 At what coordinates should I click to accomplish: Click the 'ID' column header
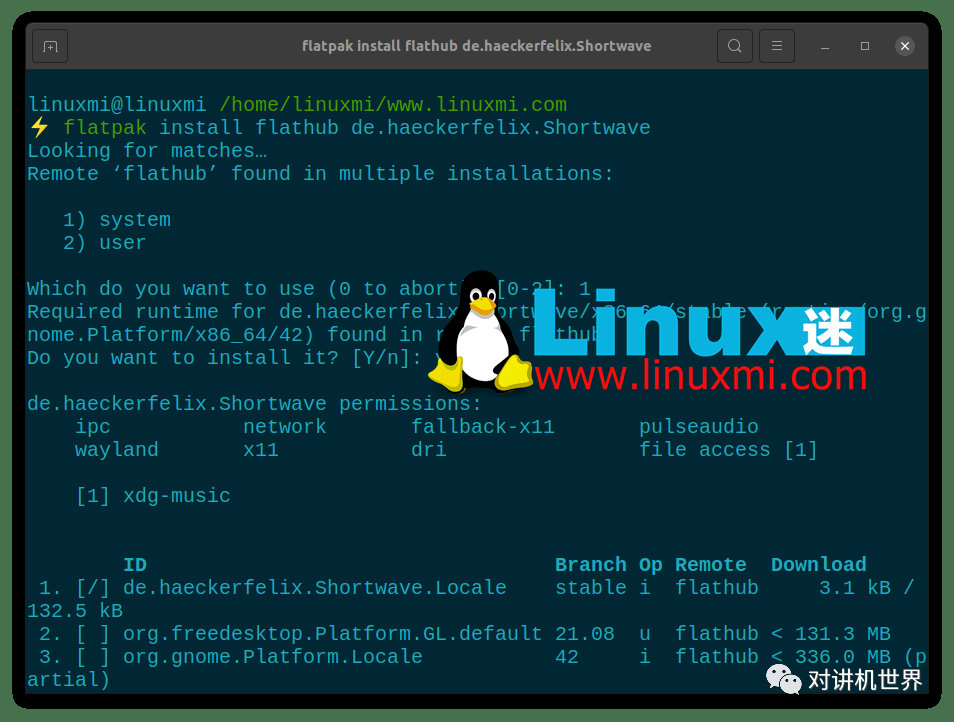[x=135, y=565]
